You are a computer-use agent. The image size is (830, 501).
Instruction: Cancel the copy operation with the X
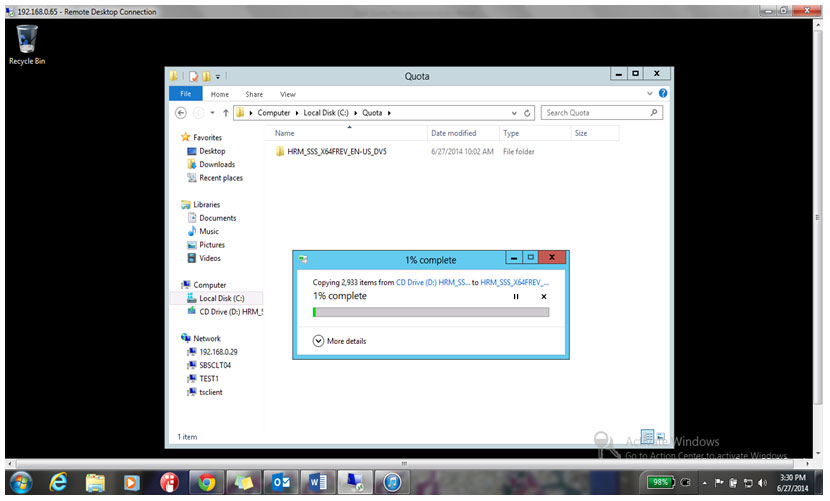pos(544,297)
